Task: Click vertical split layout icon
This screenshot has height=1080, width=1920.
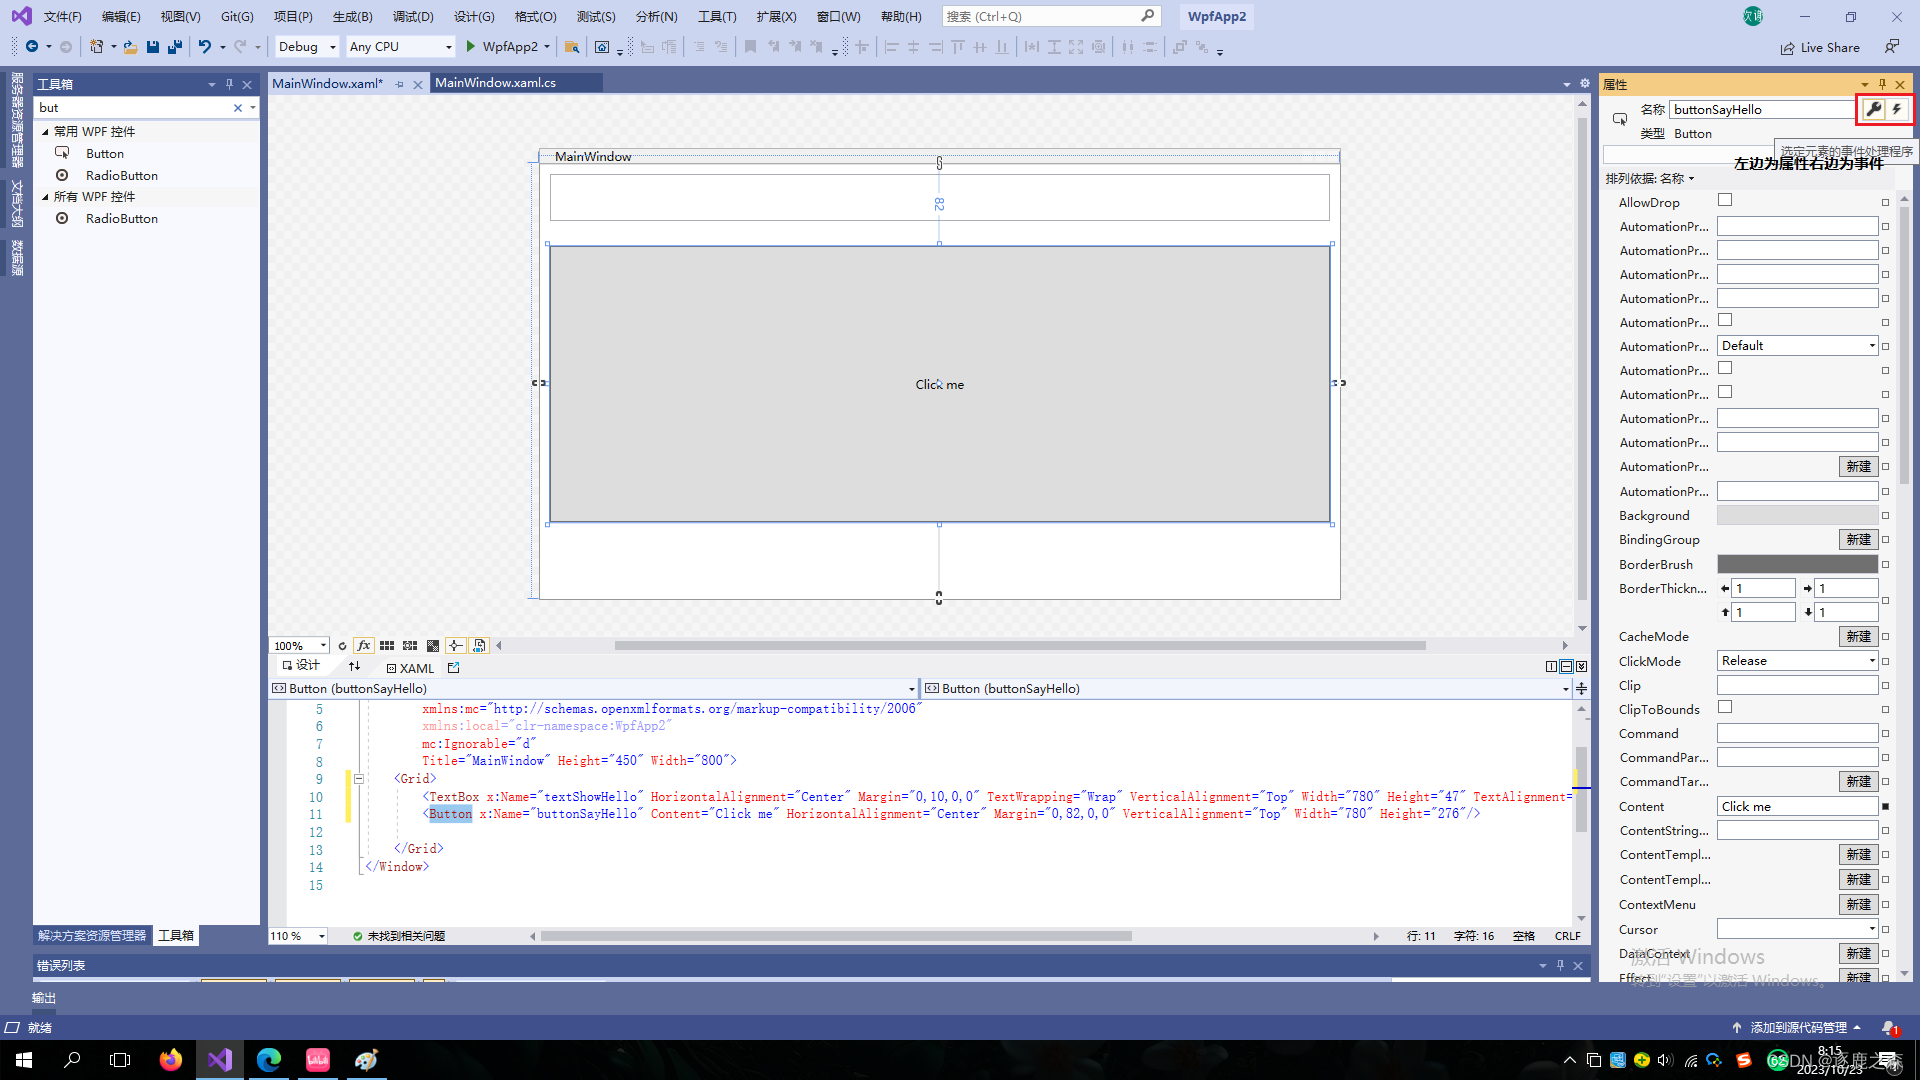Action: [x=1551, y=667]
